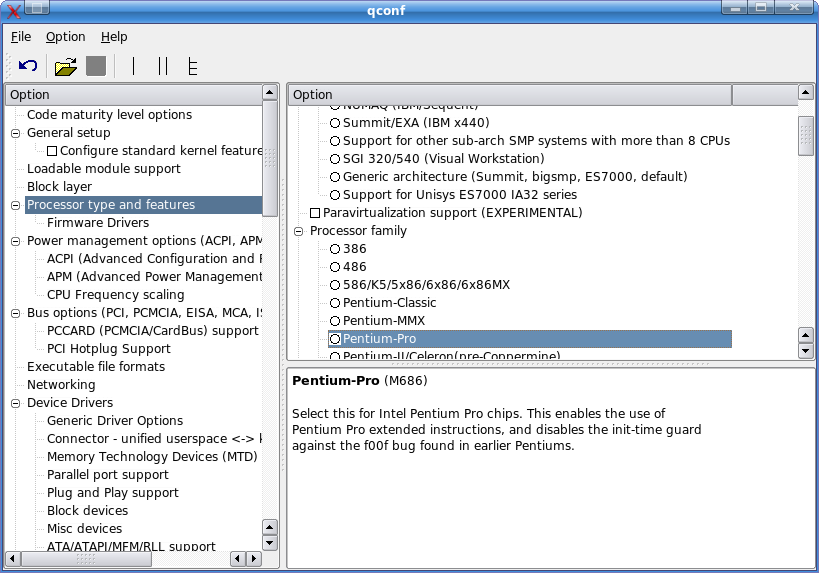Select Summit/EXA (IBM x440) radio button
Viewport: 819px width, 573px height.
335,123
